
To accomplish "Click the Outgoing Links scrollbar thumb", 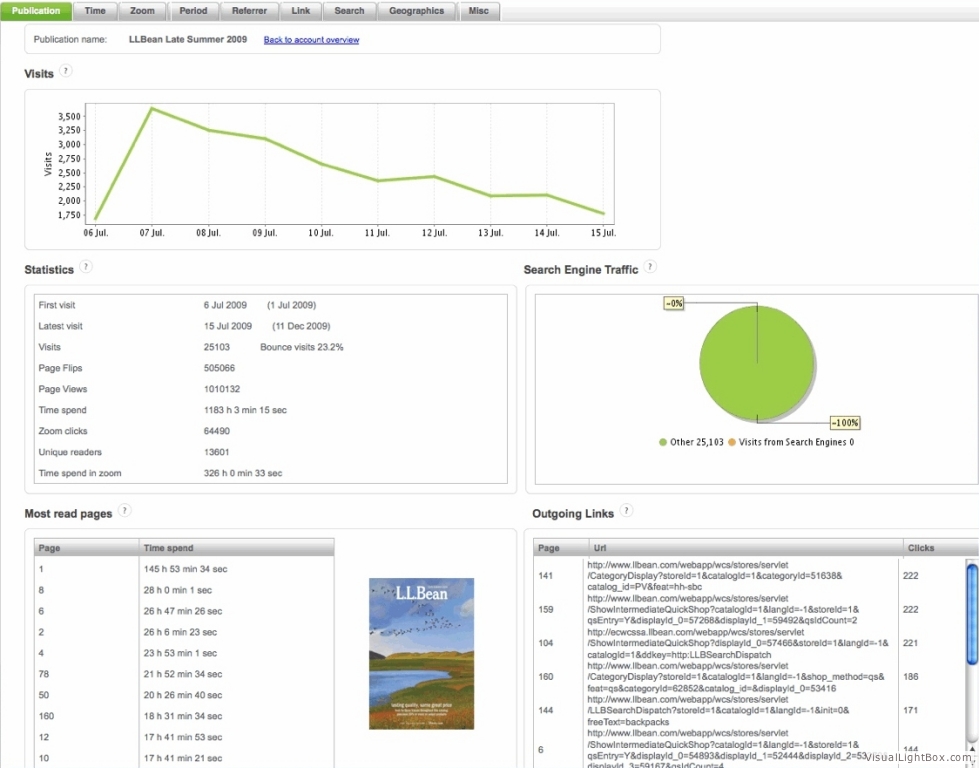I will tap(972, 612).
